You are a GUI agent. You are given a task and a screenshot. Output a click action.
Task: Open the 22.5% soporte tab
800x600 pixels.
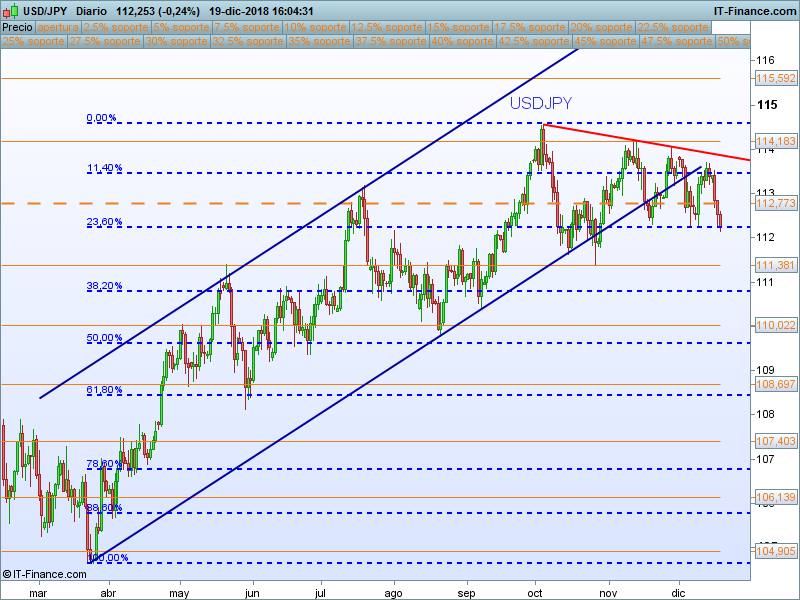click(673, 28)
